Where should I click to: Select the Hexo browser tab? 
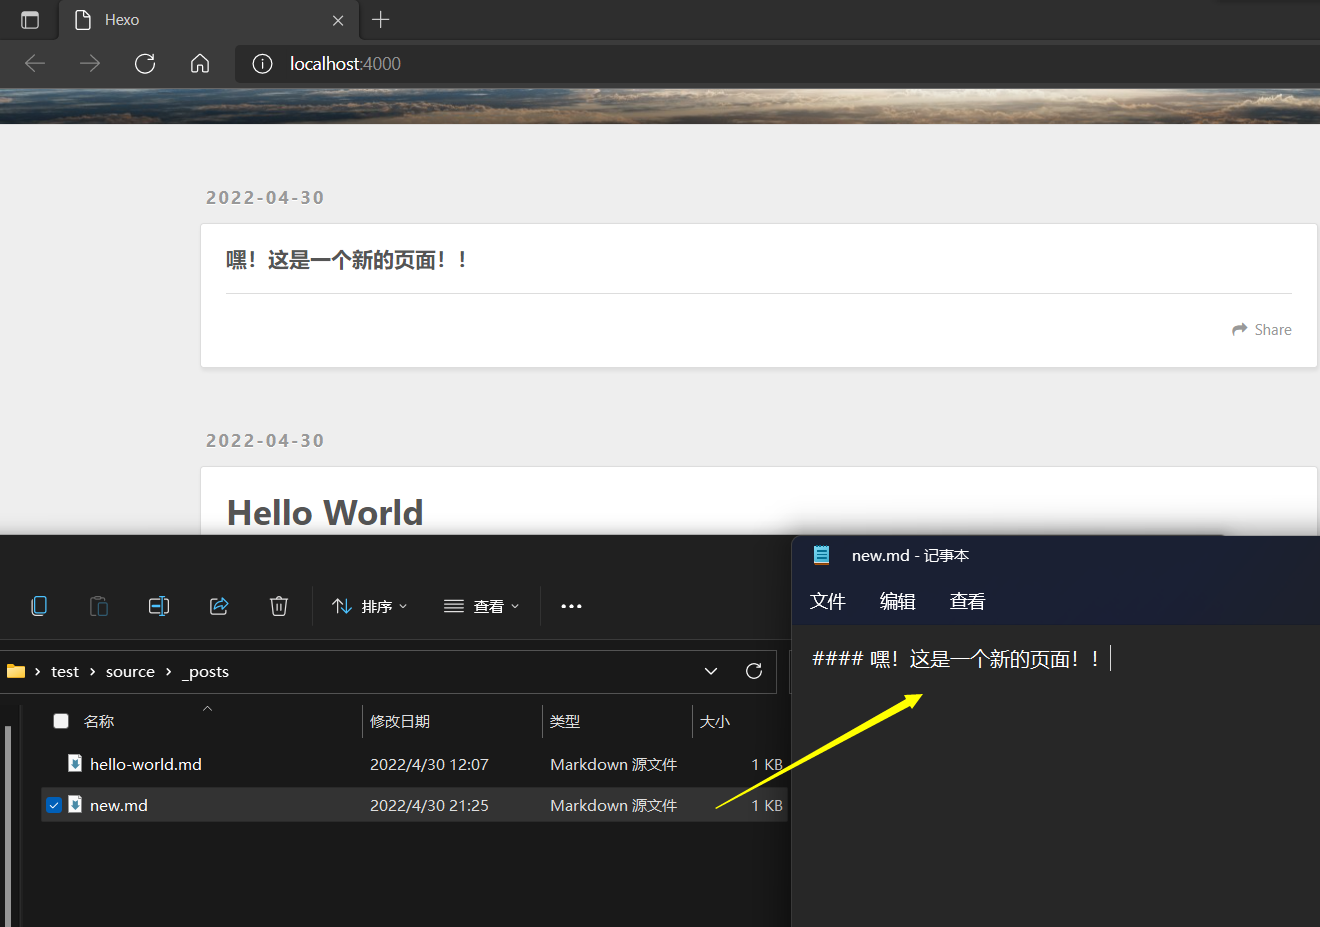209,20
